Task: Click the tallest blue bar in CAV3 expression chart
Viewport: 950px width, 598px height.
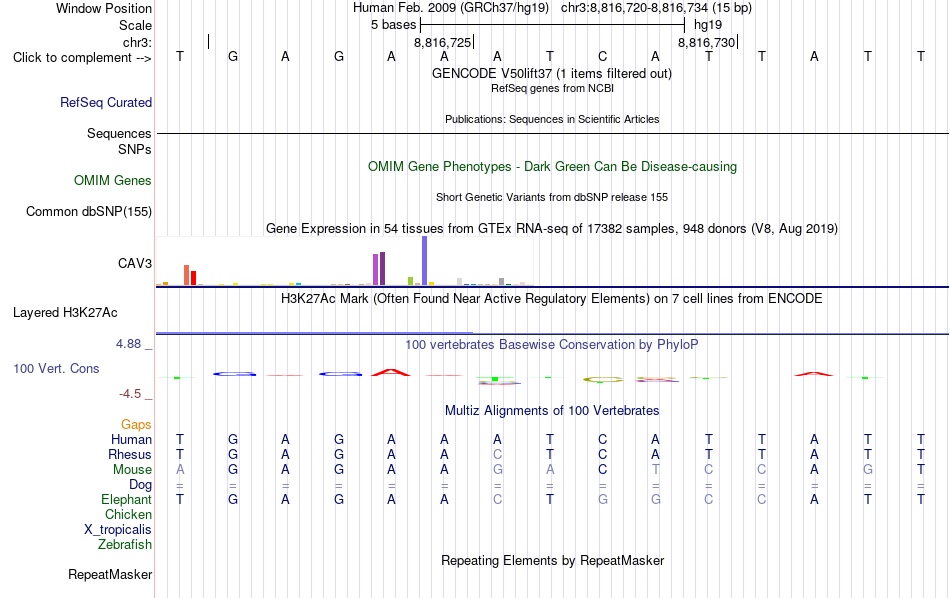Action: [x=425, y=261]
